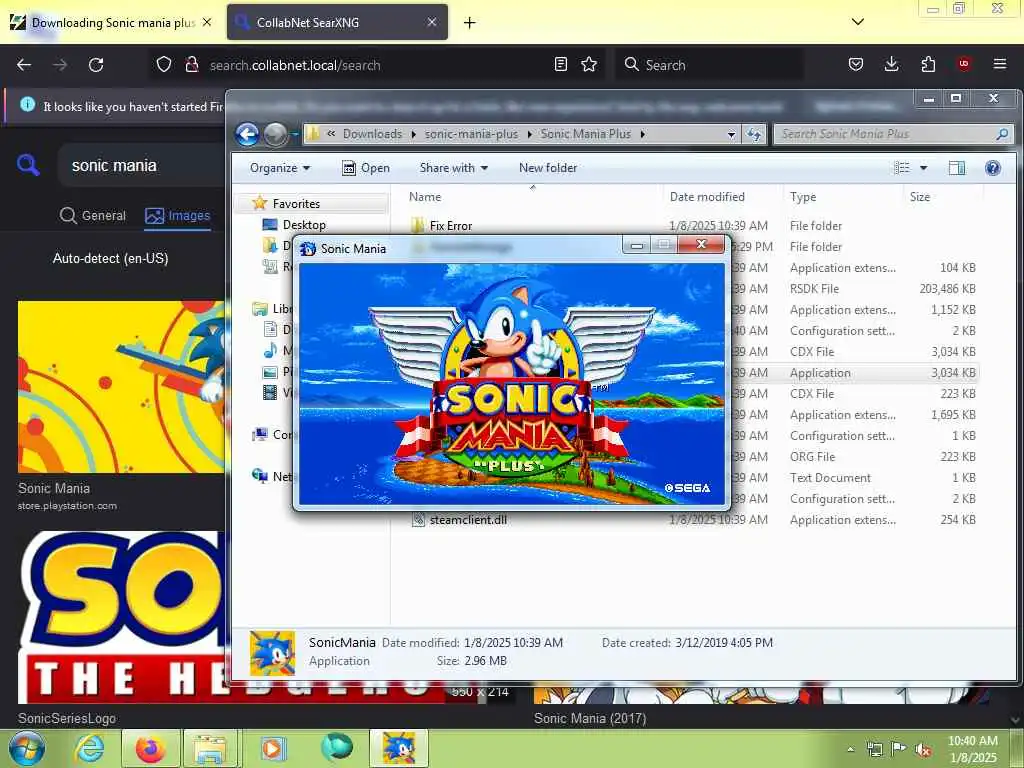The height and width of the screenshot is (768, 1024).
Task: Open the Firefox hamburger menu
Action: coord(1000,64)
